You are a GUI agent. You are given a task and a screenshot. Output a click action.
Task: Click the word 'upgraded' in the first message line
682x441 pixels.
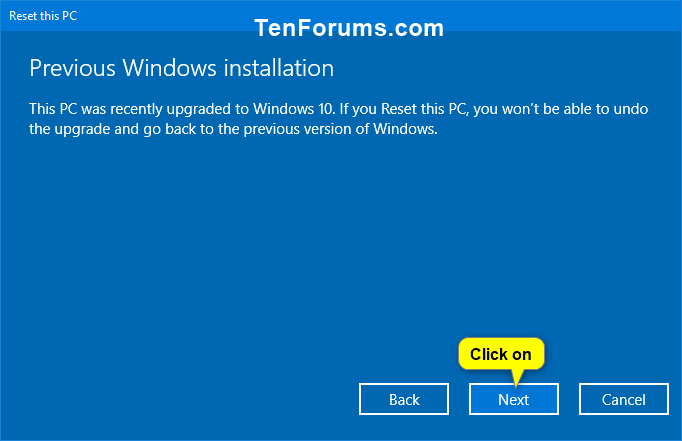coord(199,110)
